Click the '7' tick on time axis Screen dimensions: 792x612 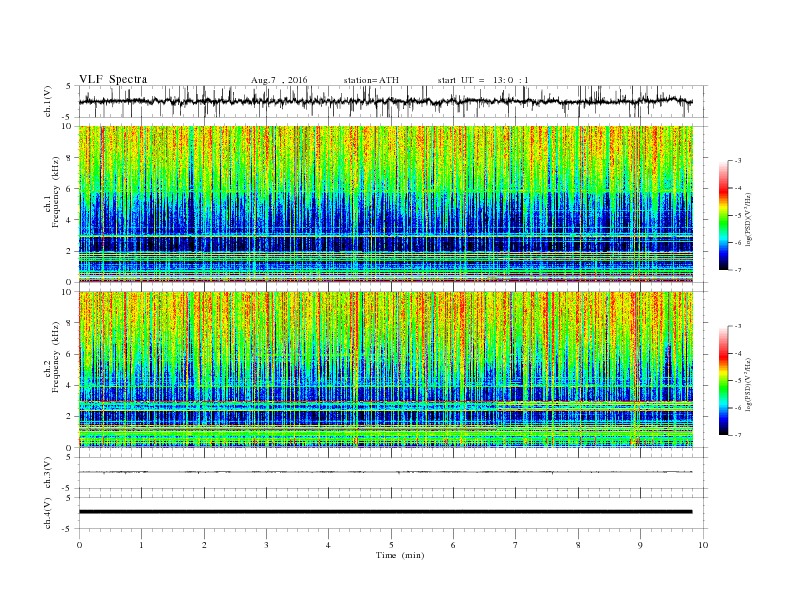(516, 545)
